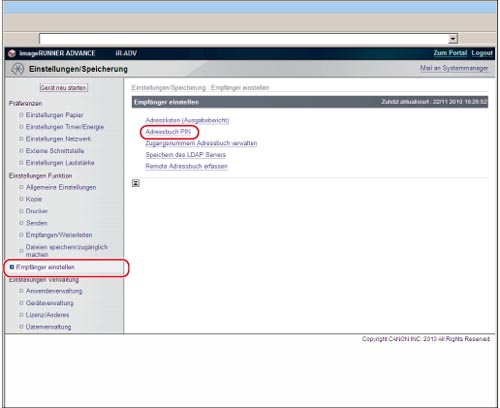Viewport: 500px width, 408px height.
Task: Click inside the browser address field
Action: pyautogui.click(x=244, y=39)
